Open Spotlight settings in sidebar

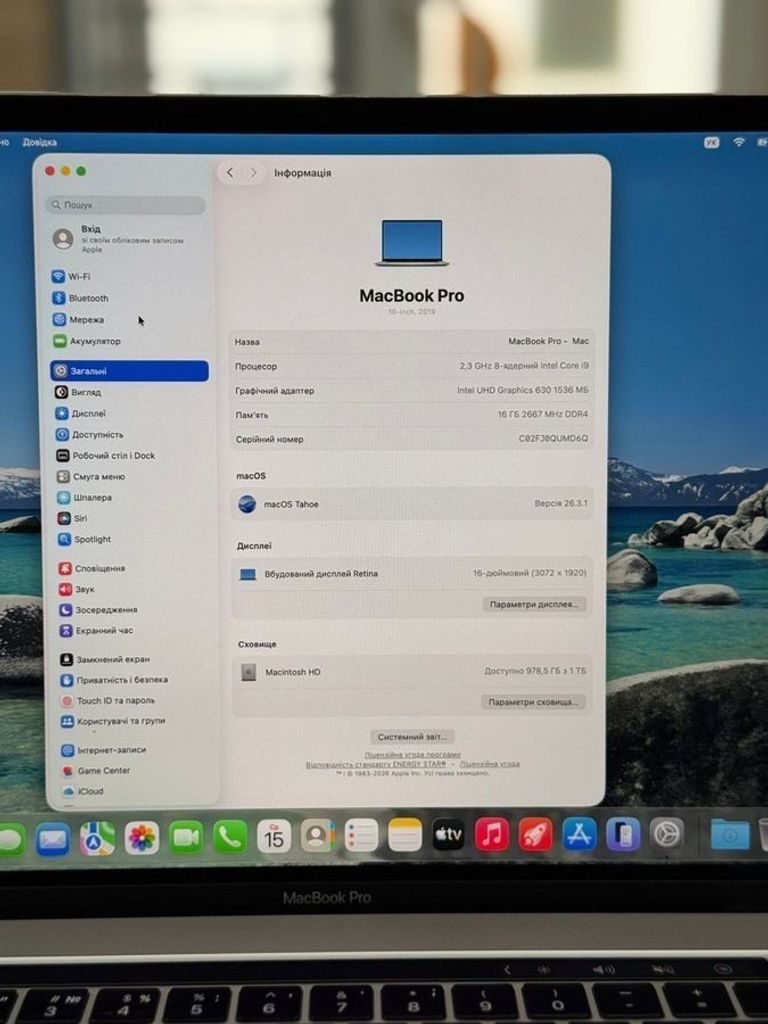84,539
